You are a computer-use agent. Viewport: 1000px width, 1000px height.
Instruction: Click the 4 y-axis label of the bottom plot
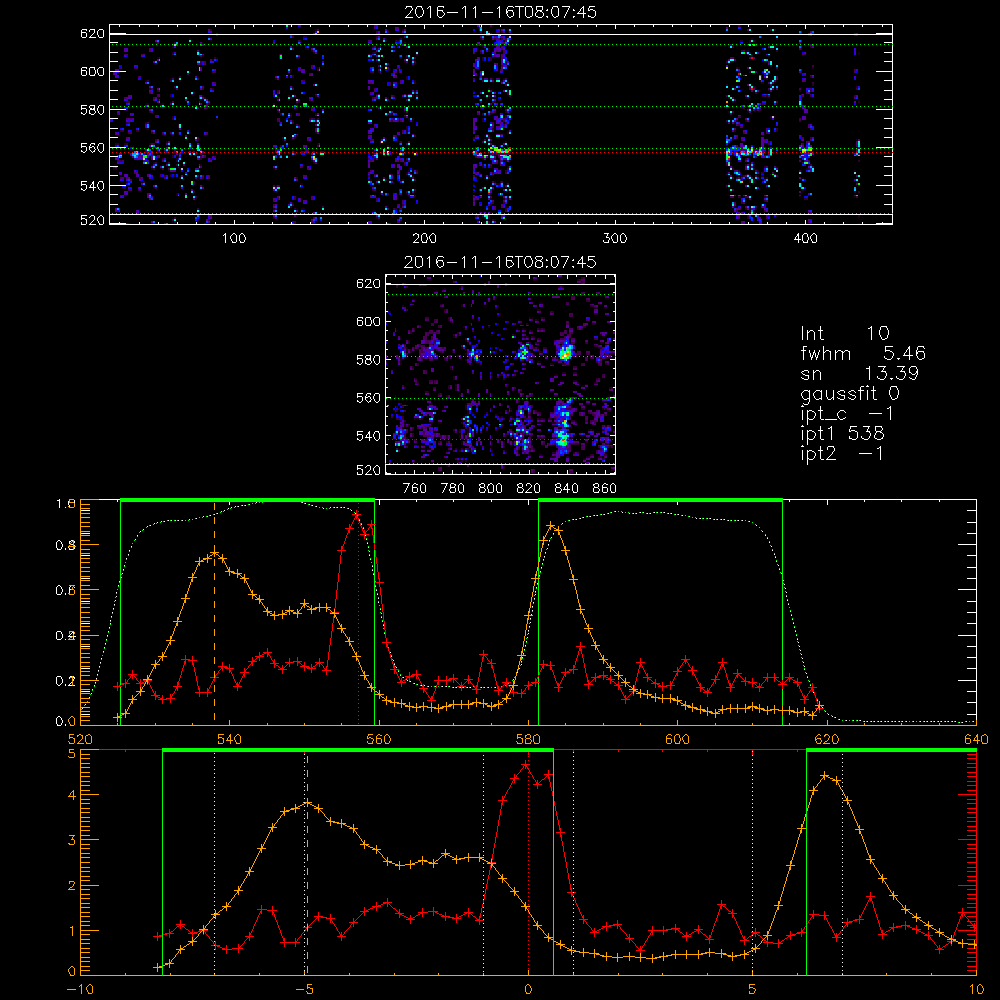click(x=71, y=795)
